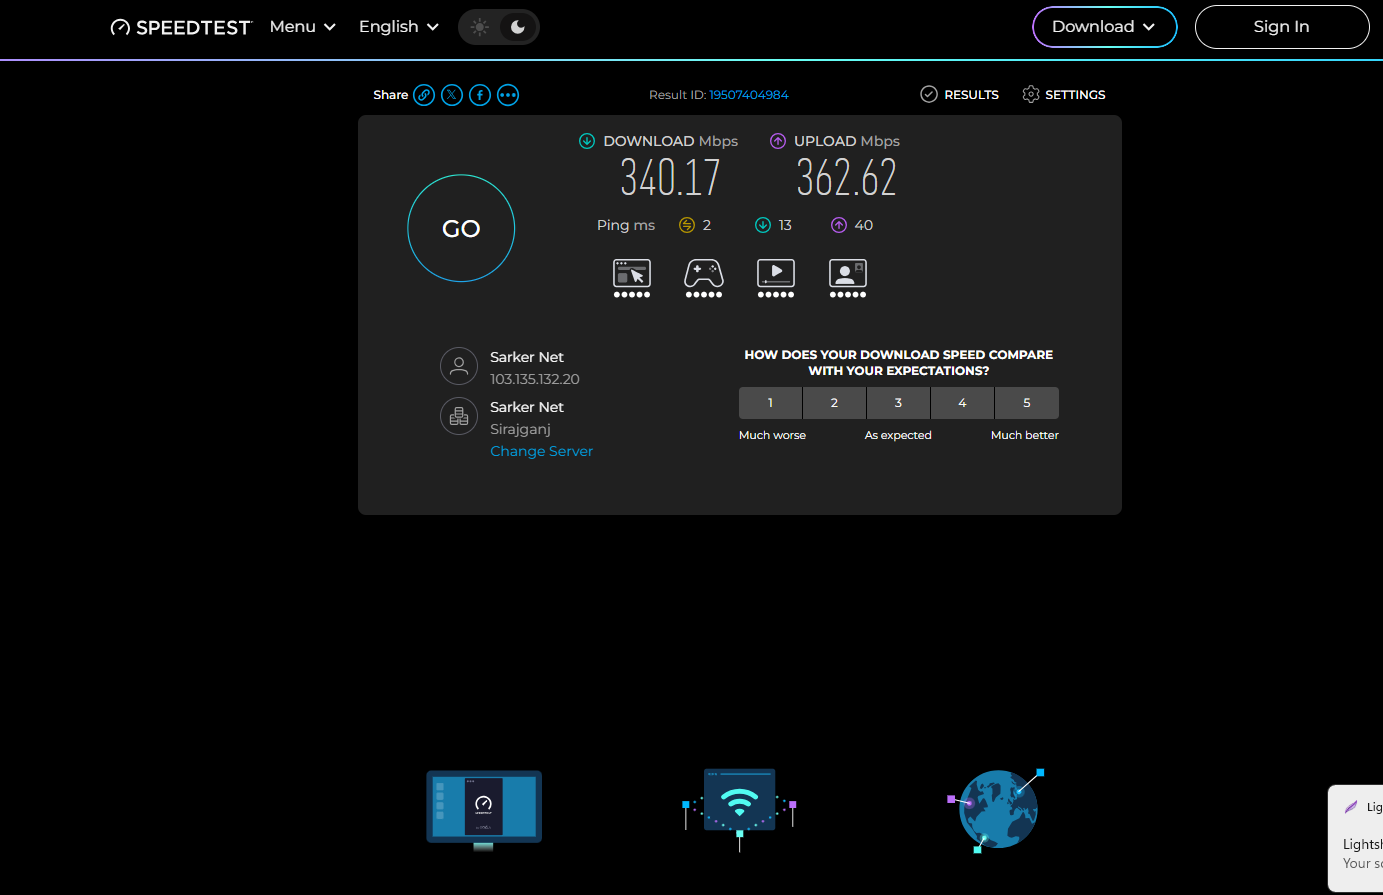Open the Lightshot notification popup
1383x895 pixels.
click(x=1356, y=838)
